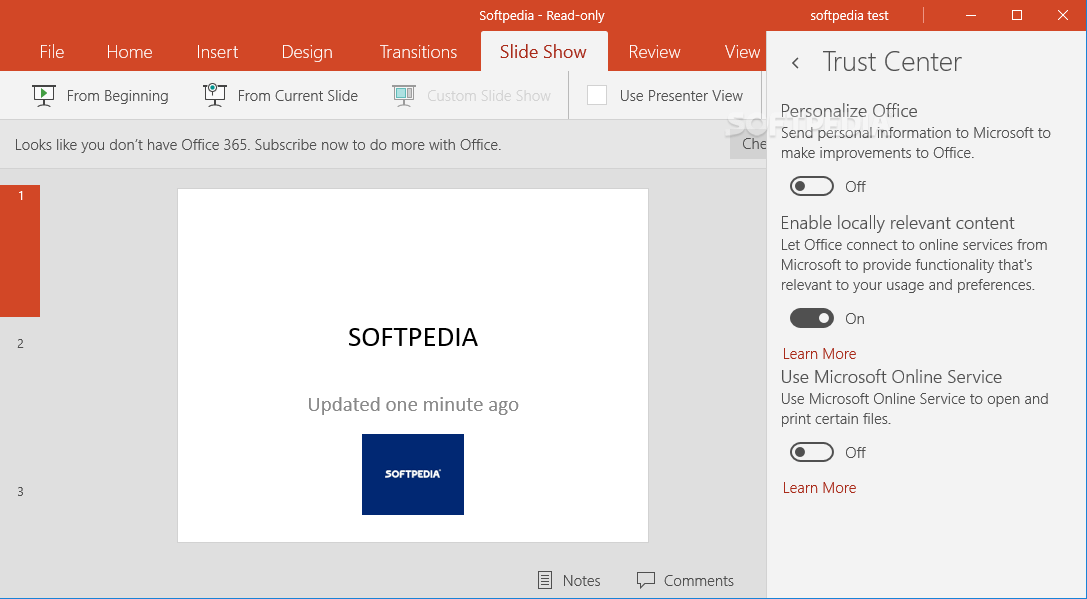The image size is (1087, 599).
Task: Switch to the Review tab
Action: (x=654, y=51)
